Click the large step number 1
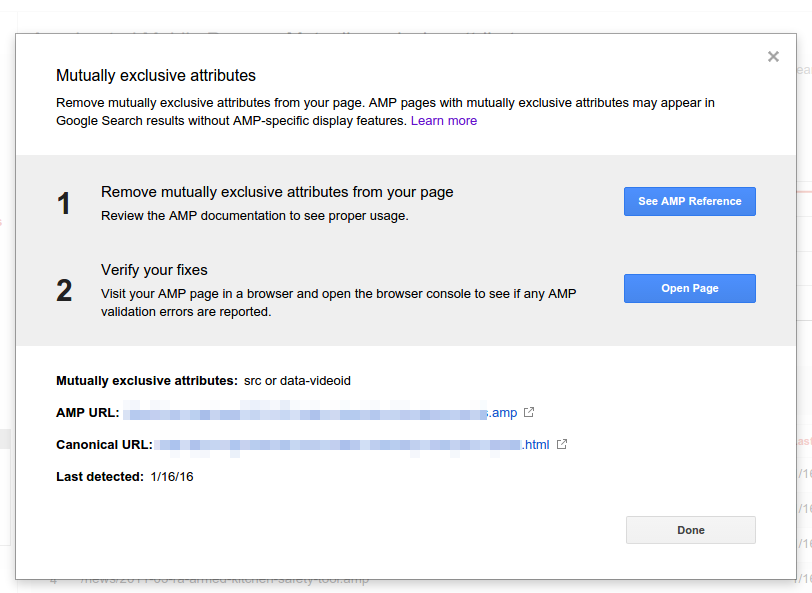812x593 pixels. (x=64, y=204)
